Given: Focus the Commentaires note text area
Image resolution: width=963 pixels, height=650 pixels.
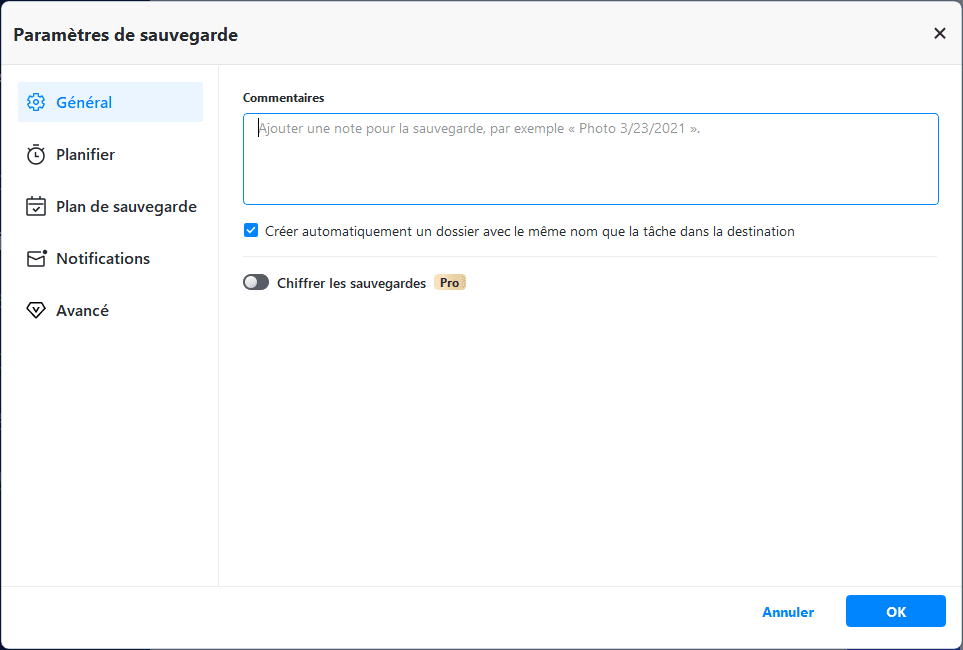Looking at the screenshot, I should click(x=590, y=159).
